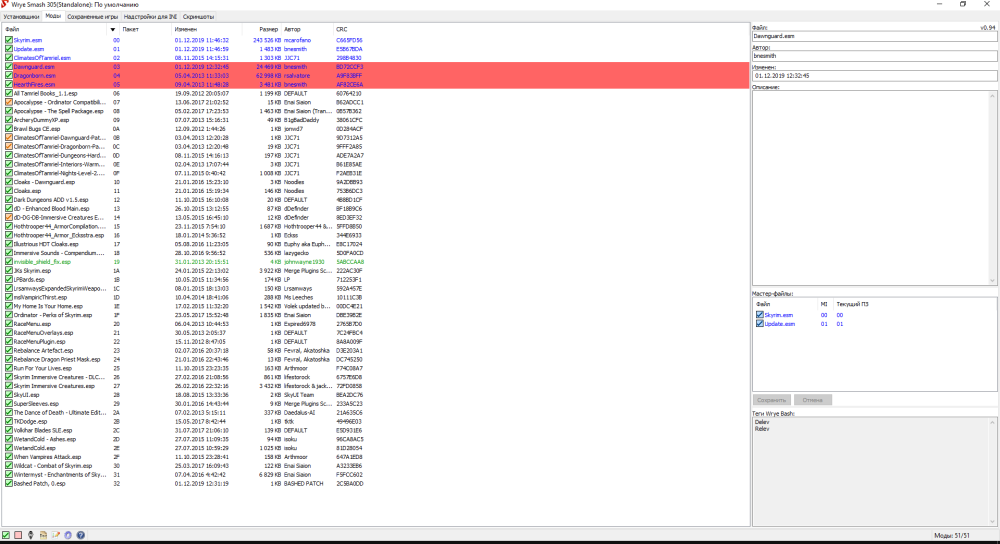Screen dimensions: 1000x544
Task: Click the green checkmark icon in the status bar
Action: [6, 535]
